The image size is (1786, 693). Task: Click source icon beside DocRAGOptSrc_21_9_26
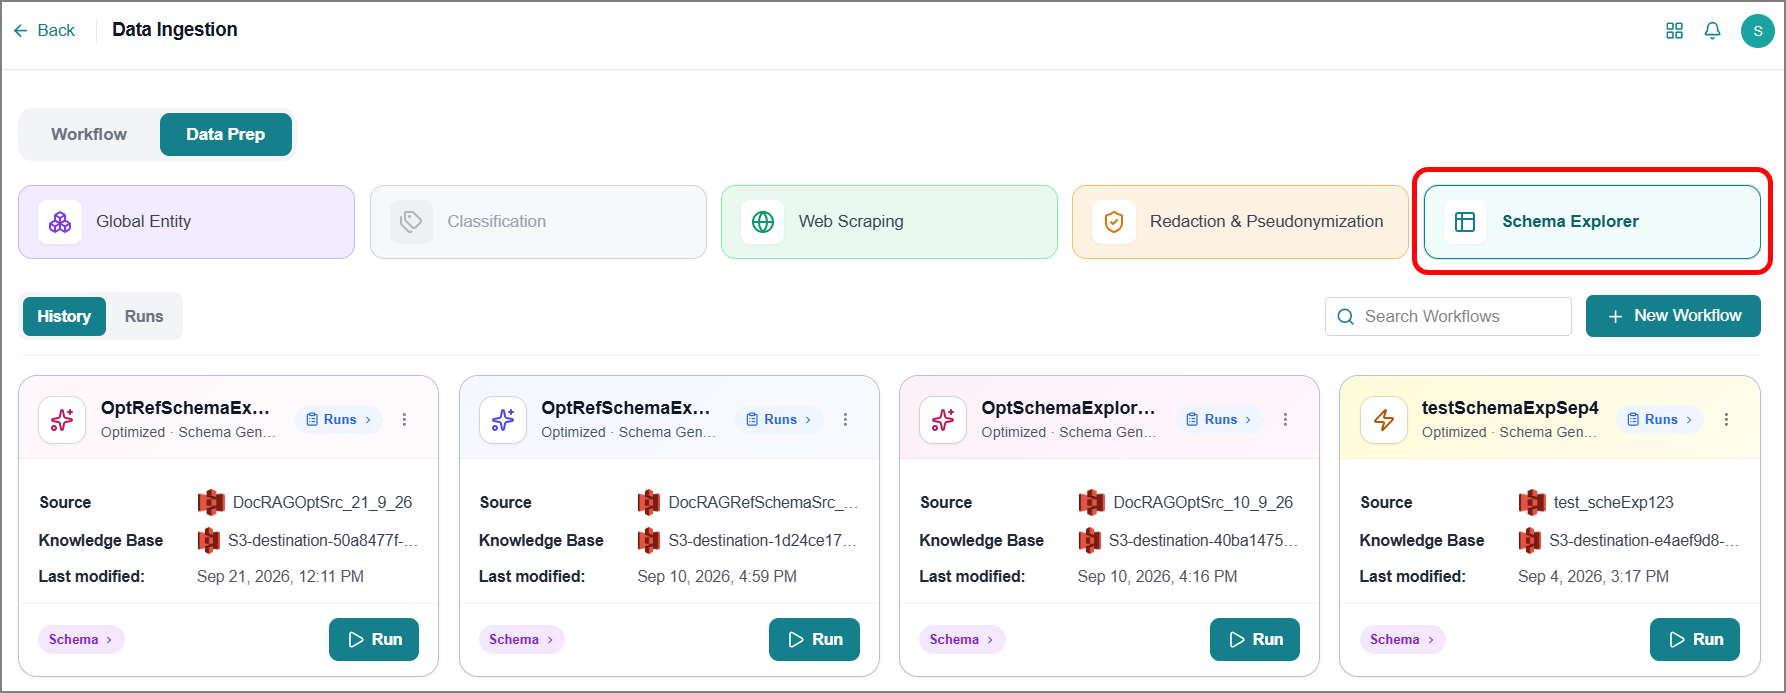[211, 502]
